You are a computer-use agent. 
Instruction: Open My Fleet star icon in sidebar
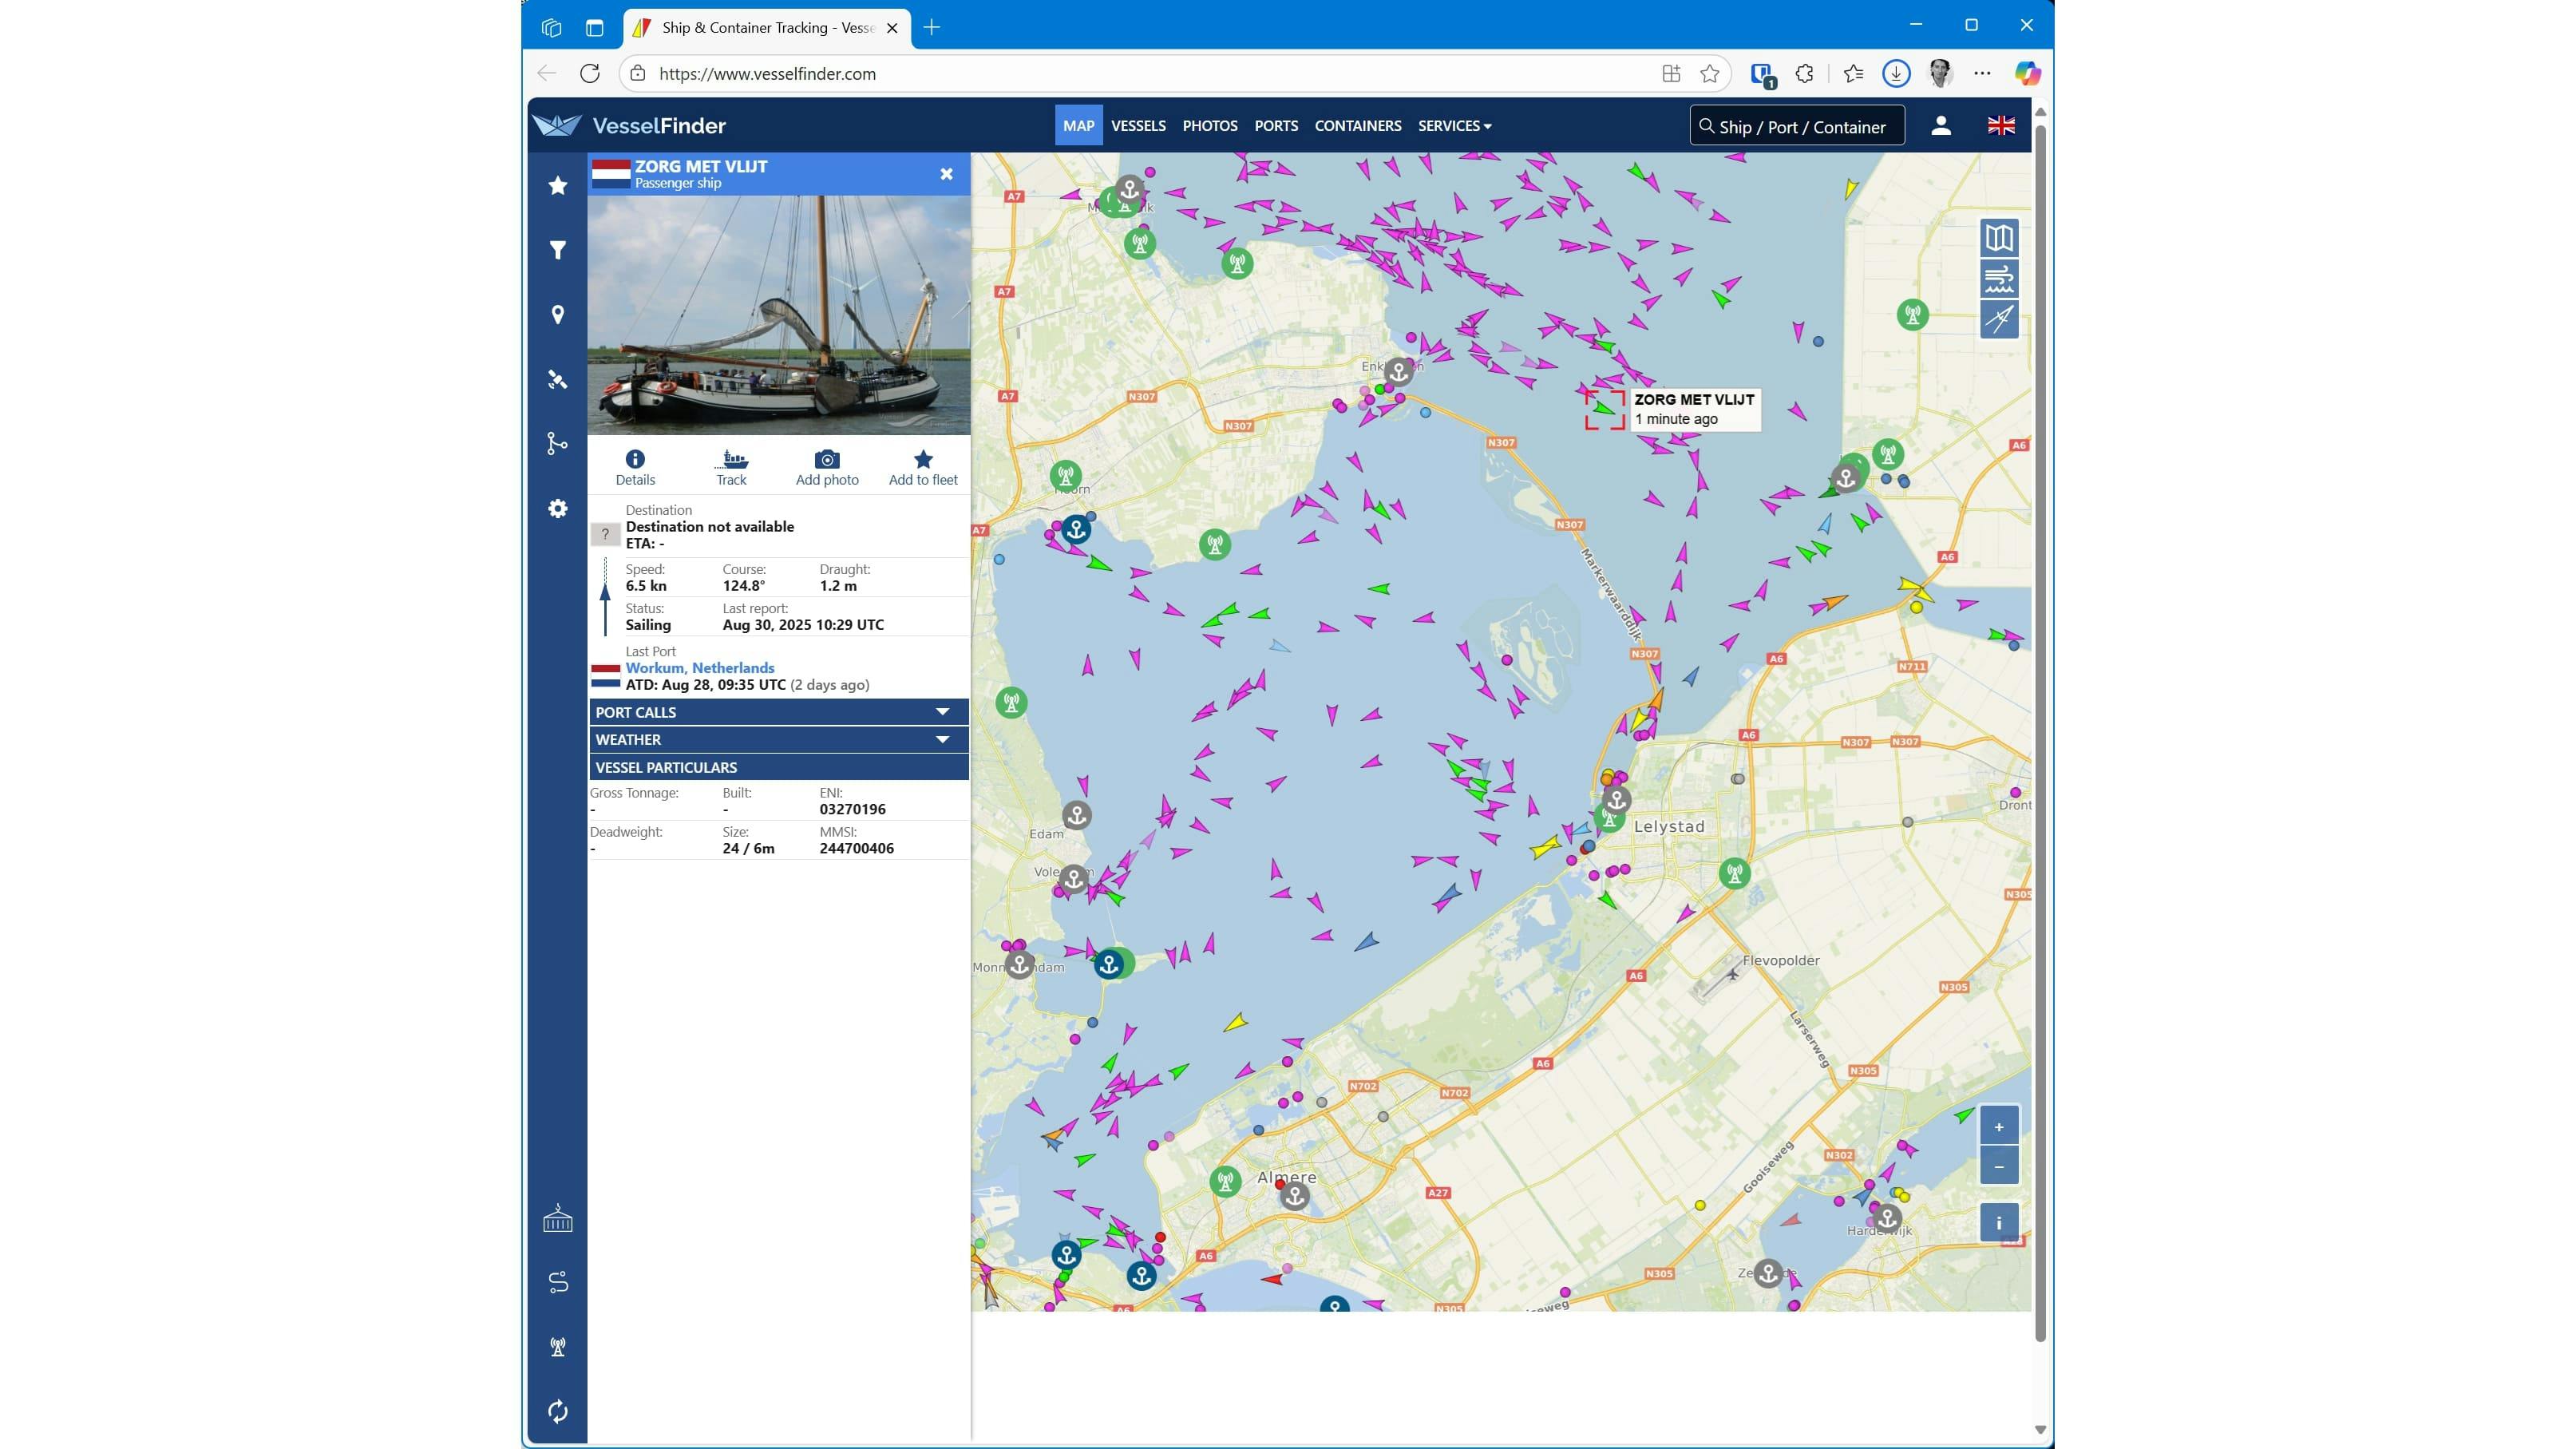tap(558, 186)
